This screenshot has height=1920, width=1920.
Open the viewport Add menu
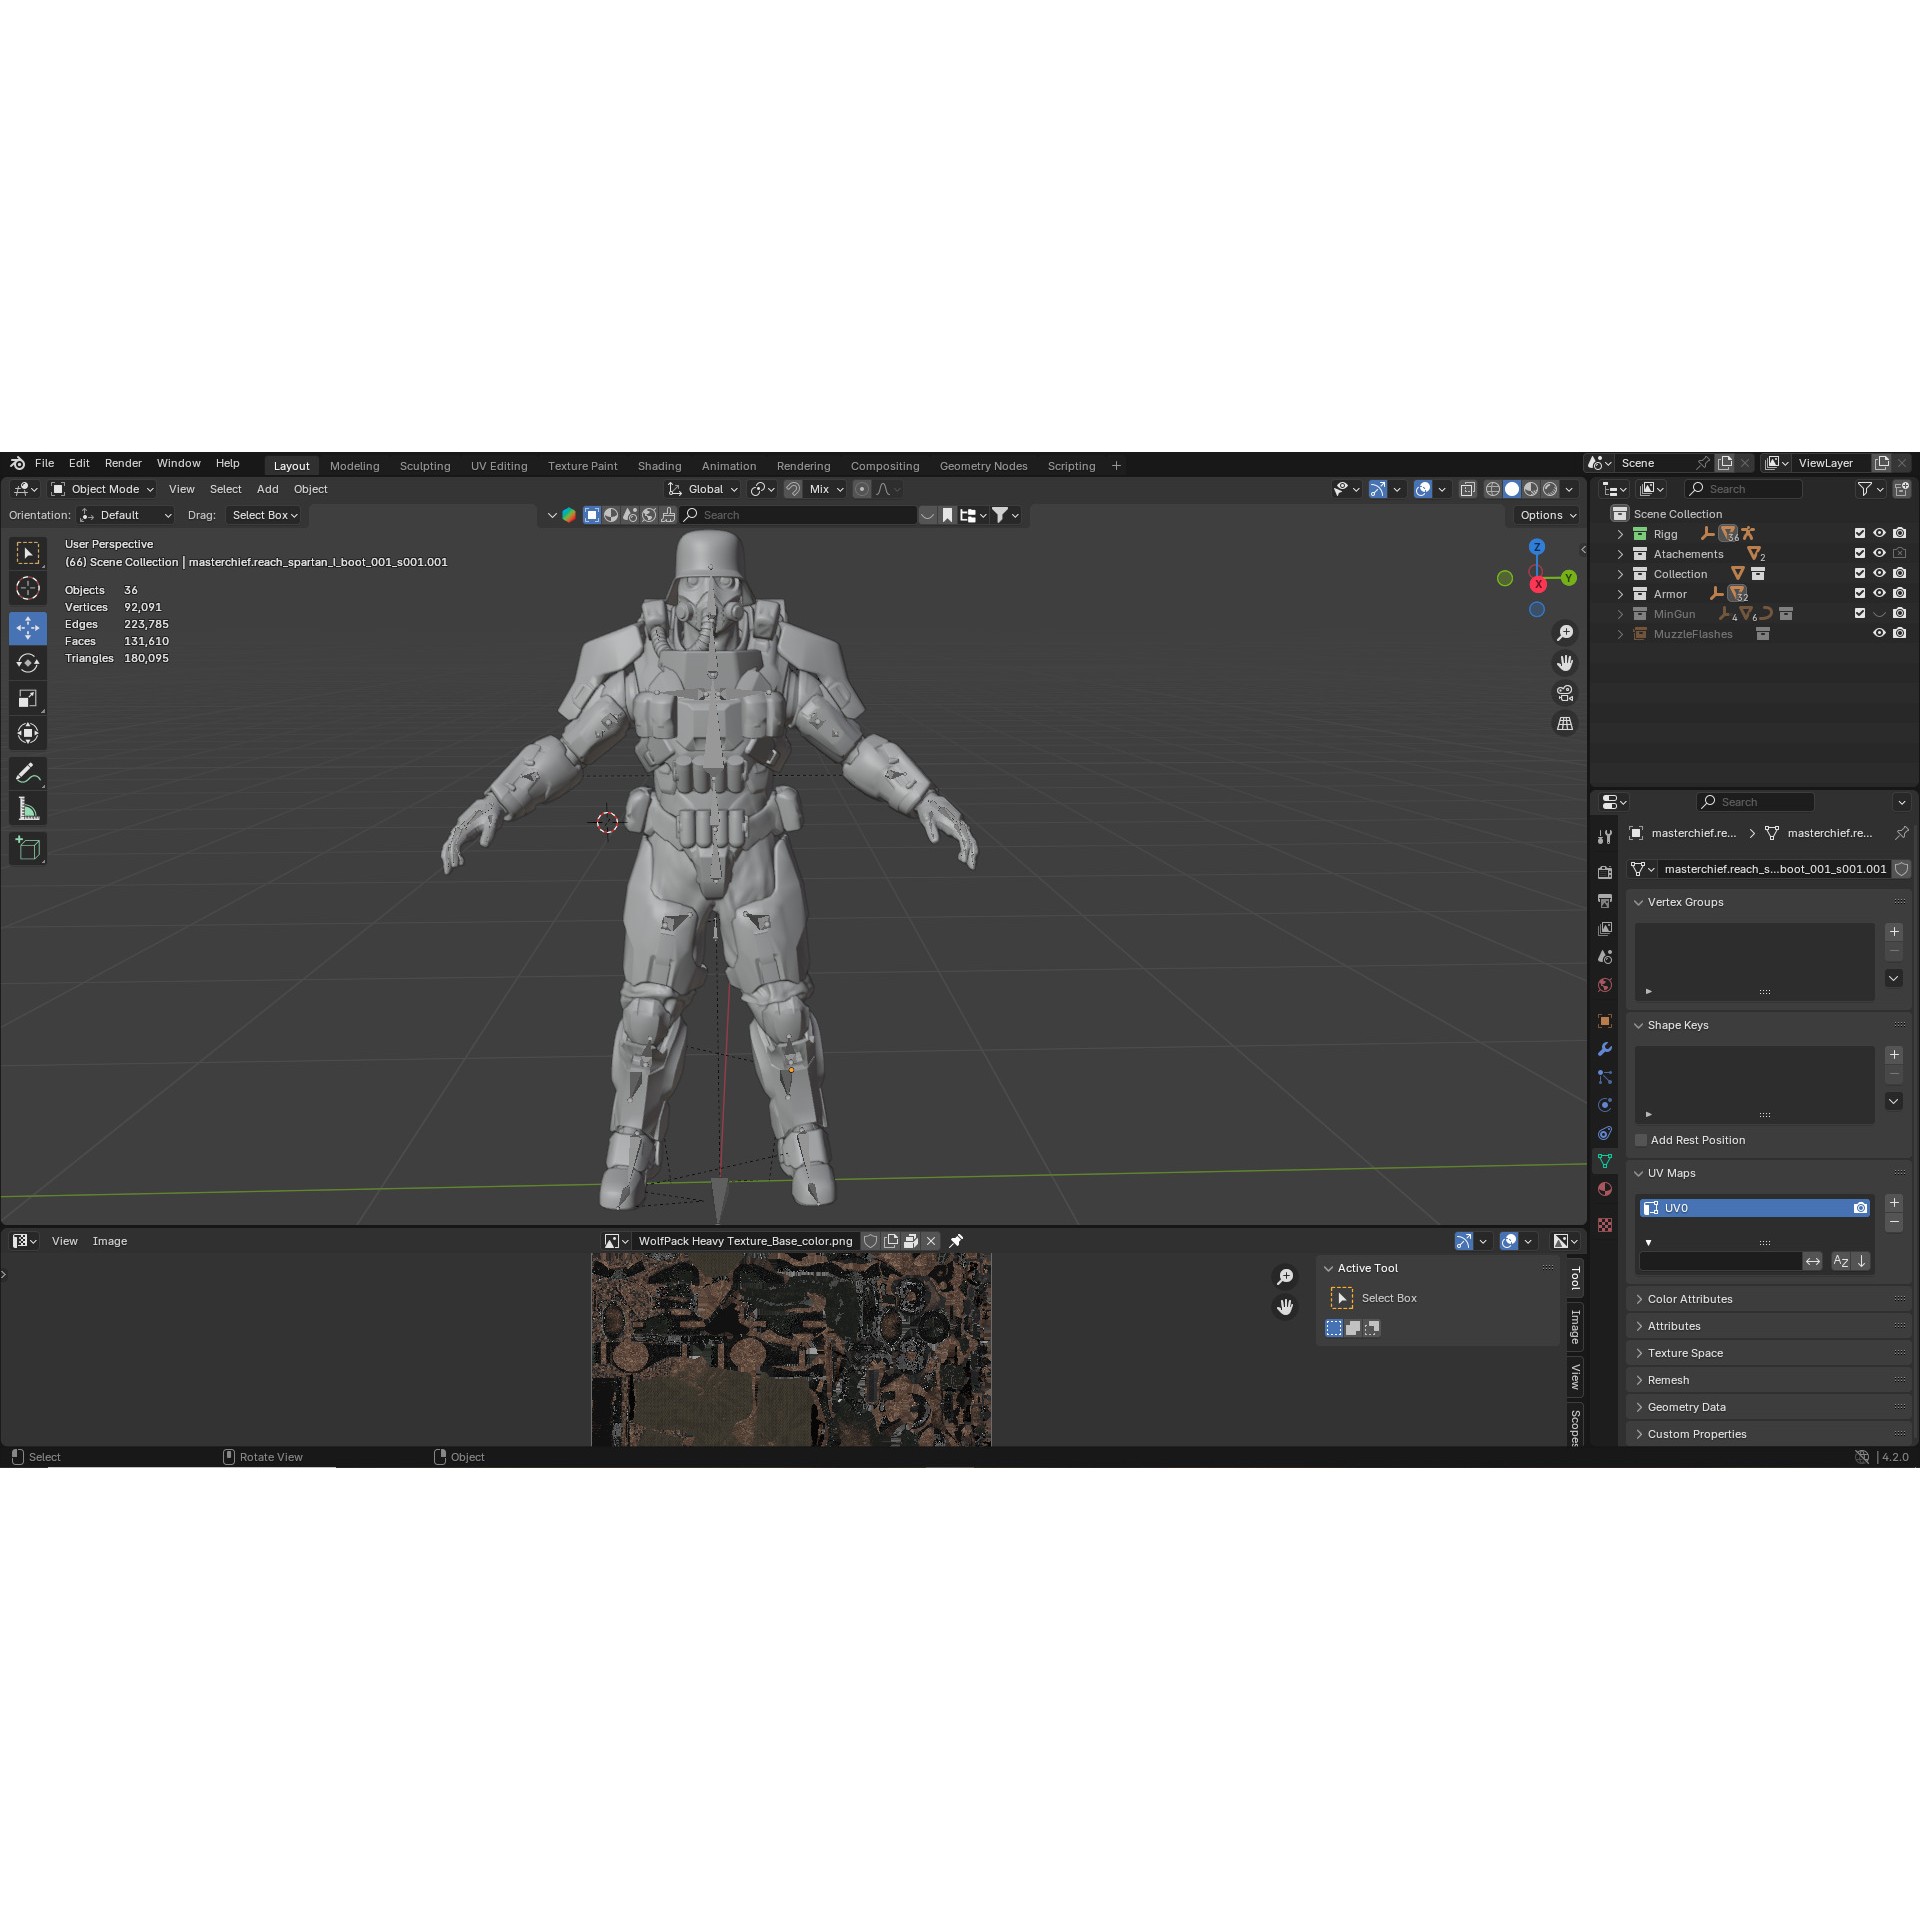(x=267, y=489)
